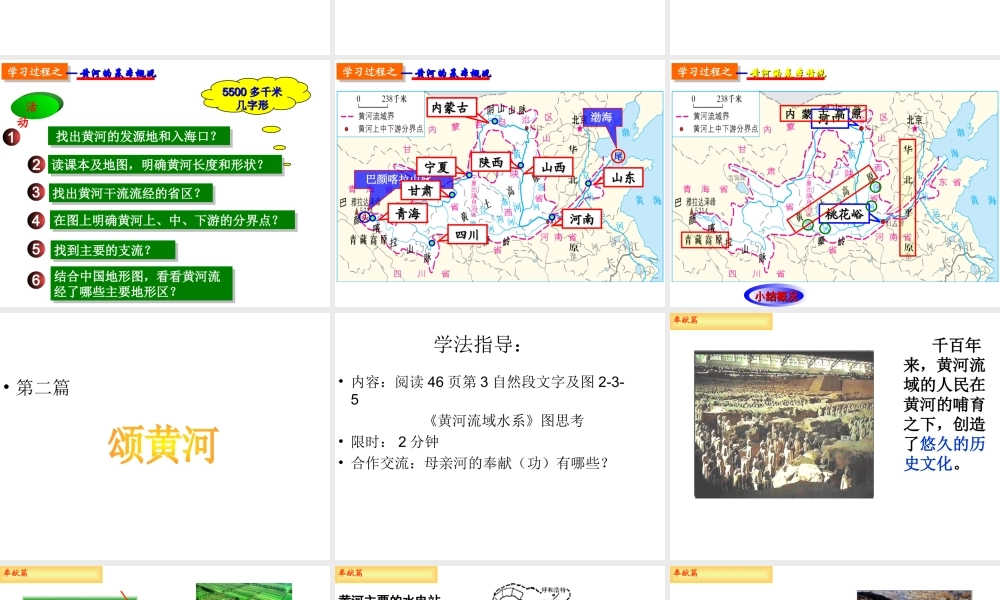
Task: Click the 奉献篇 tab above the terracotta photo
Action: [721, 321]
